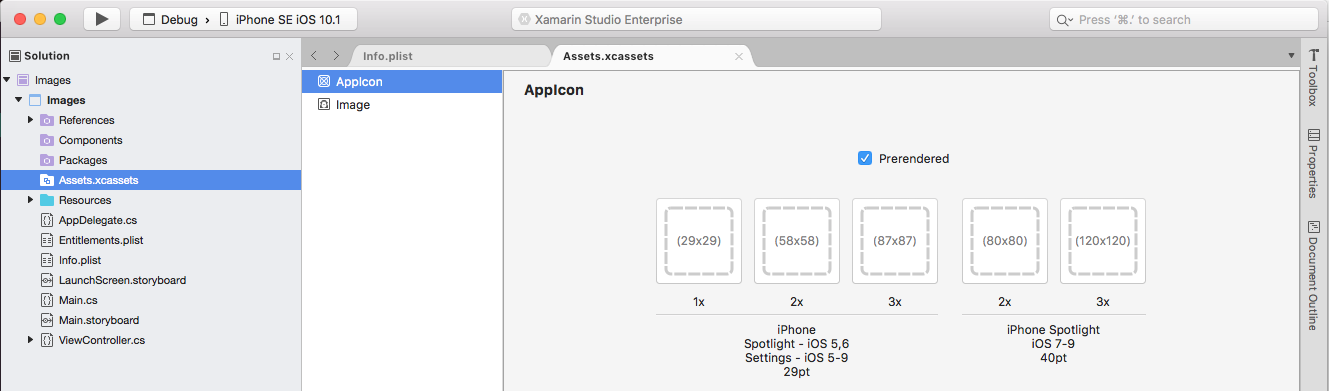
Task: Open the tab list dropdown arrow
Action: tap(1291, 56)
